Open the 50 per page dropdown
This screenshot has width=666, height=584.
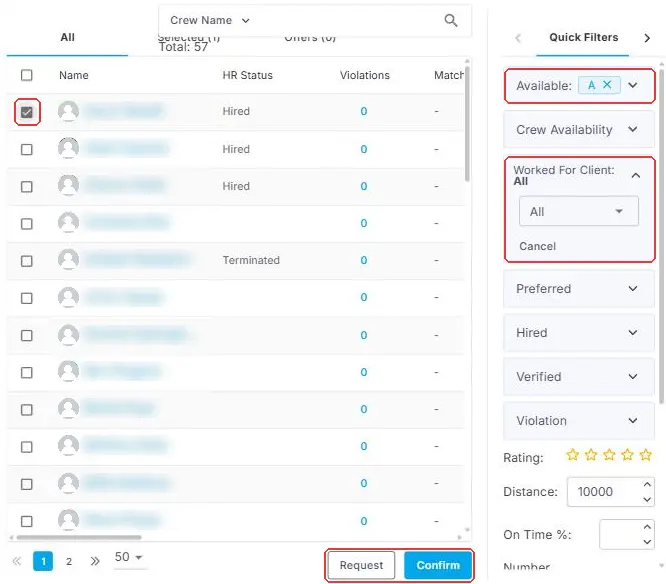(129, 557)
